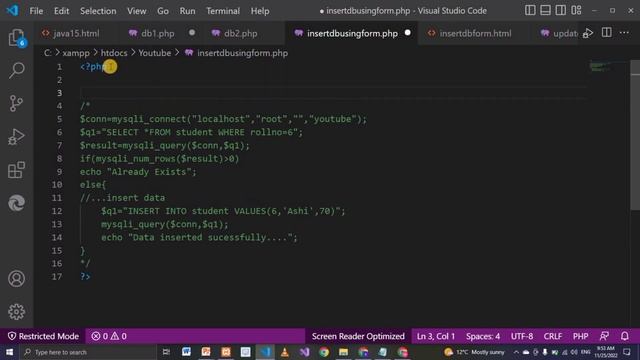Open the Run menu
640x360 pixels.
tap(187, 11)
